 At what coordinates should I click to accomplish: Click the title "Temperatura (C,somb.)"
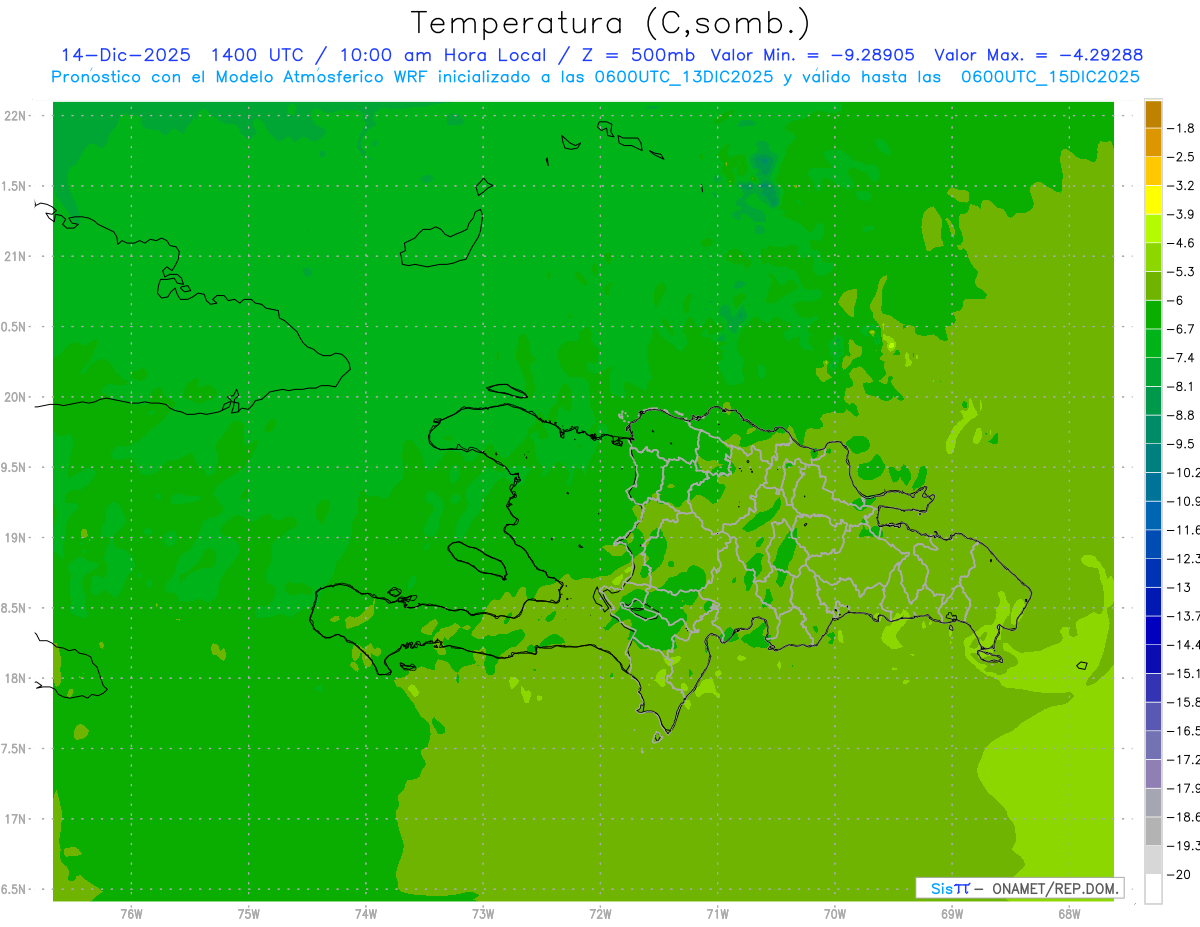pos(611,23)
